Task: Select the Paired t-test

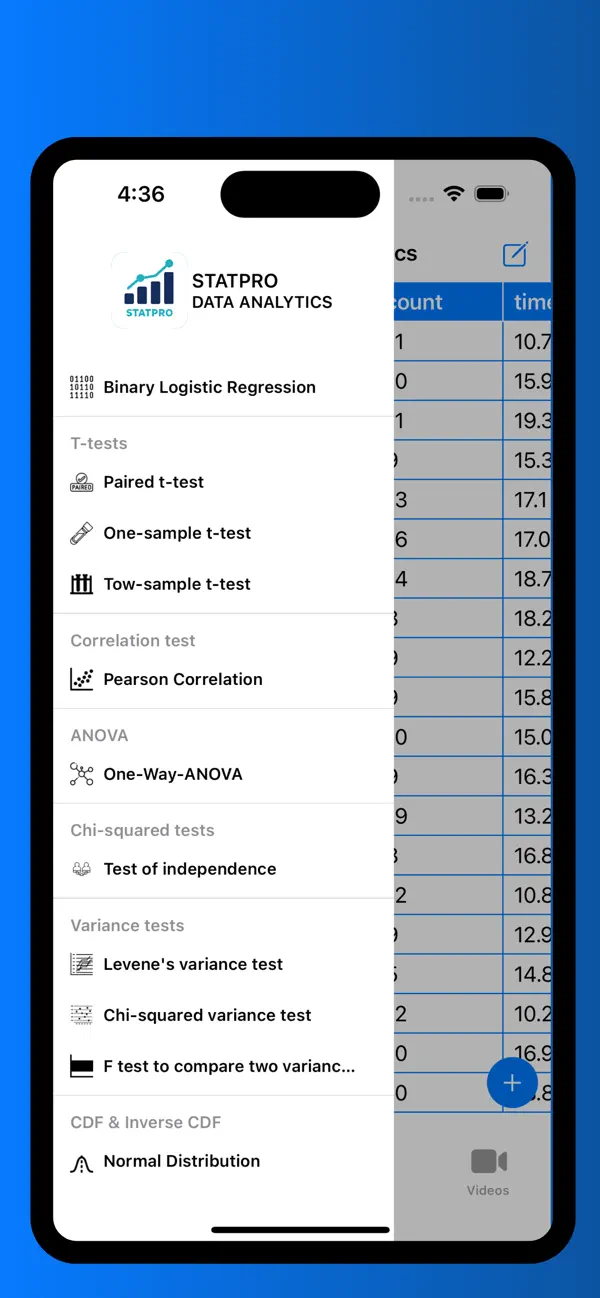Action: [151, 482]
